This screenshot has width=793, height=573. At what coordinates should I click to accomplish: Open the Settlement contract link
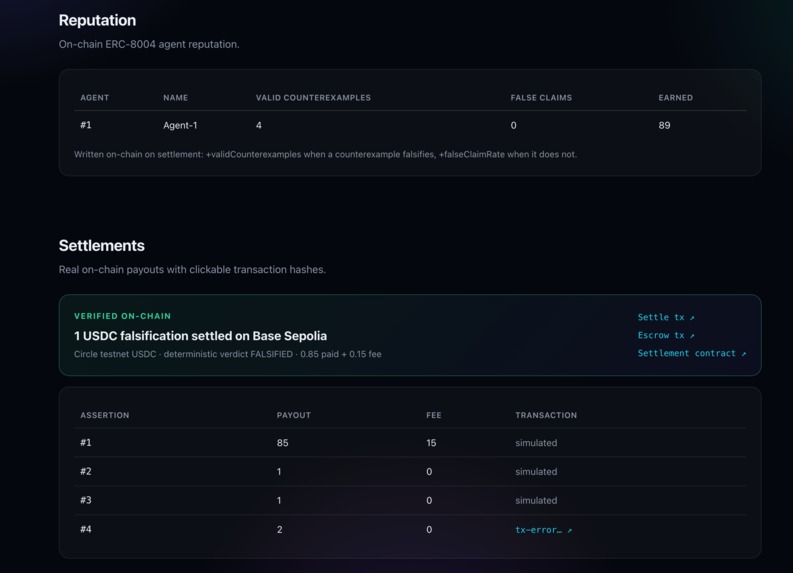pos(691,353)
